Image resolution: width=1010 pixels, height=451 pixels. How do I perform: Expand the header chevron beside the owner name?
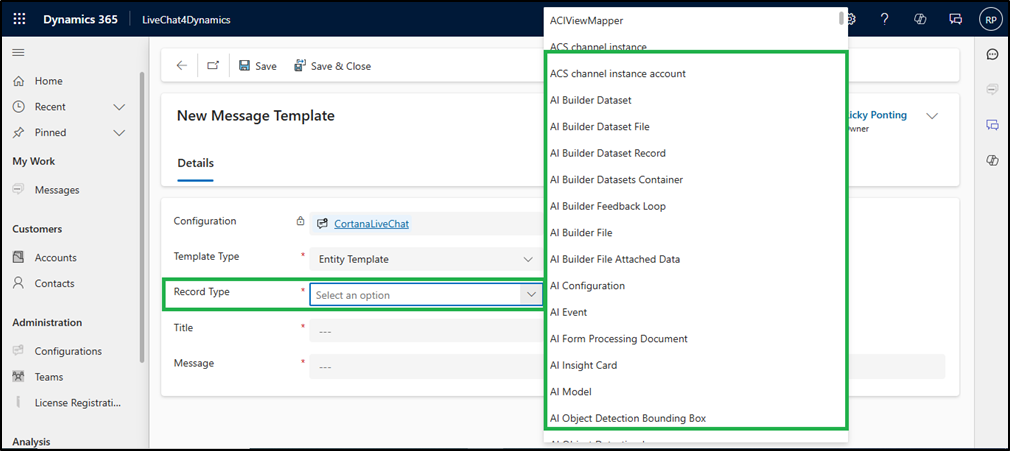[932, 116]
